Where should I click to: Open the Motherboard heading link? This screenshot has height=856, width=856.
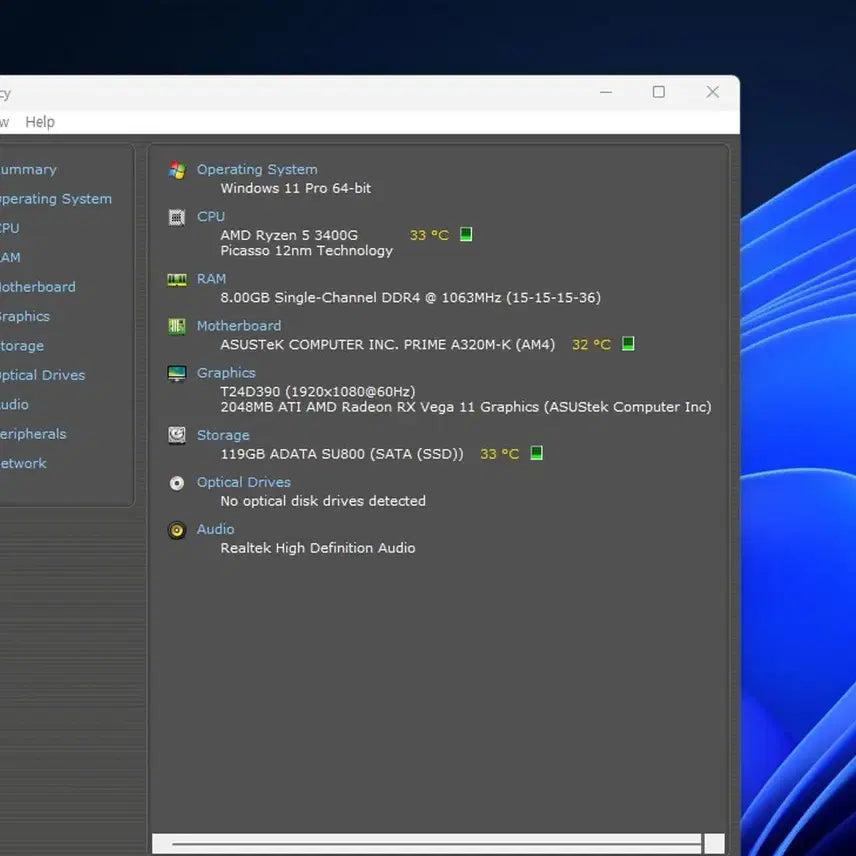[239, 325]
